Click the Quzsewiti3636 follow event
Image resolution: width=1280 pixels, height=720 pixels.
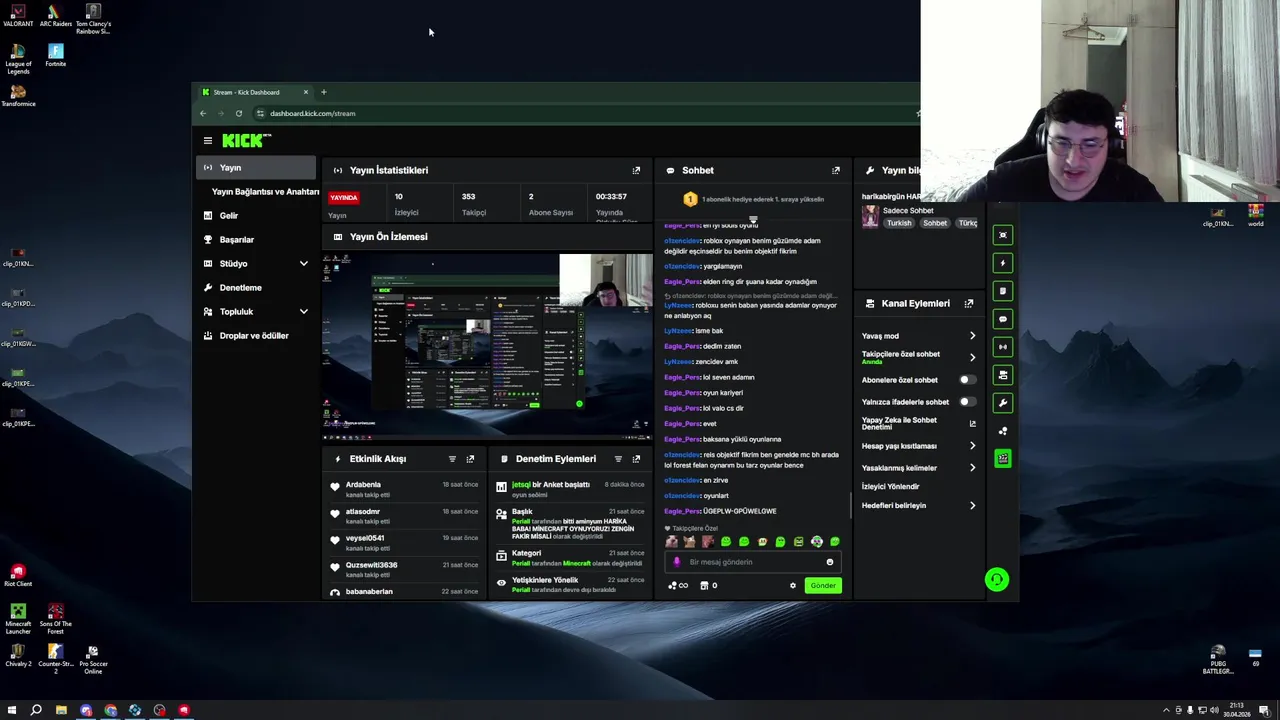coord(406,569)
